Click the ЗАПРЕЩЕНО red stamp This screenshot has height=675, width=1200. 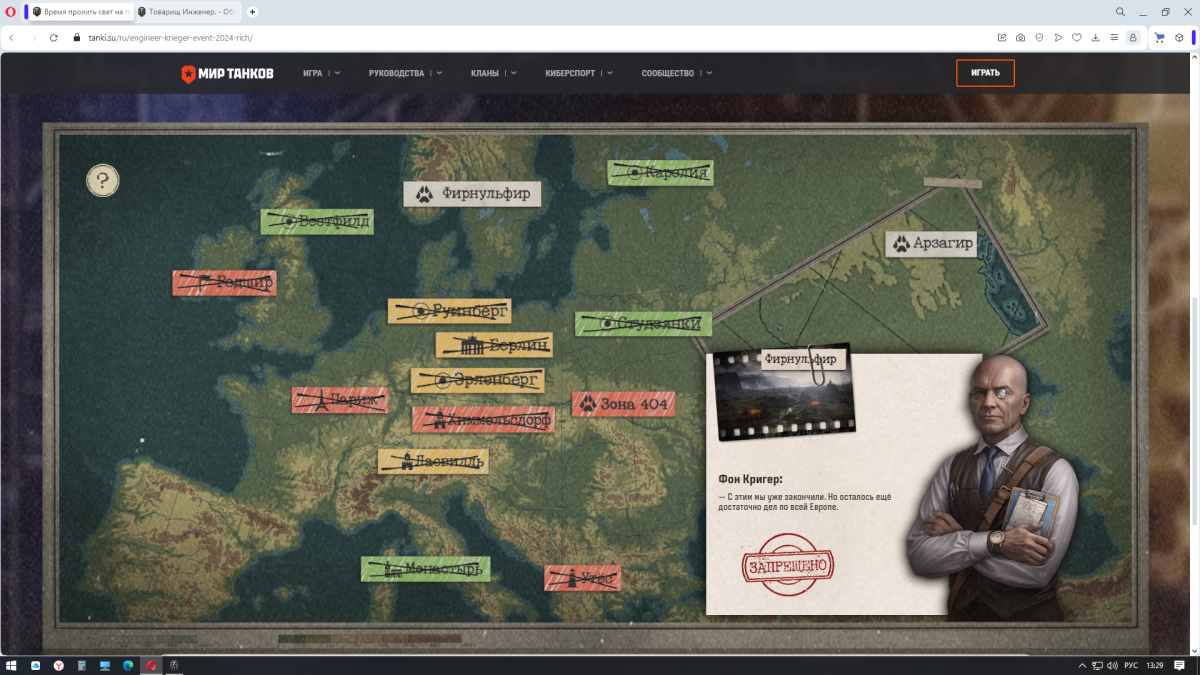[x=787, y=564]
